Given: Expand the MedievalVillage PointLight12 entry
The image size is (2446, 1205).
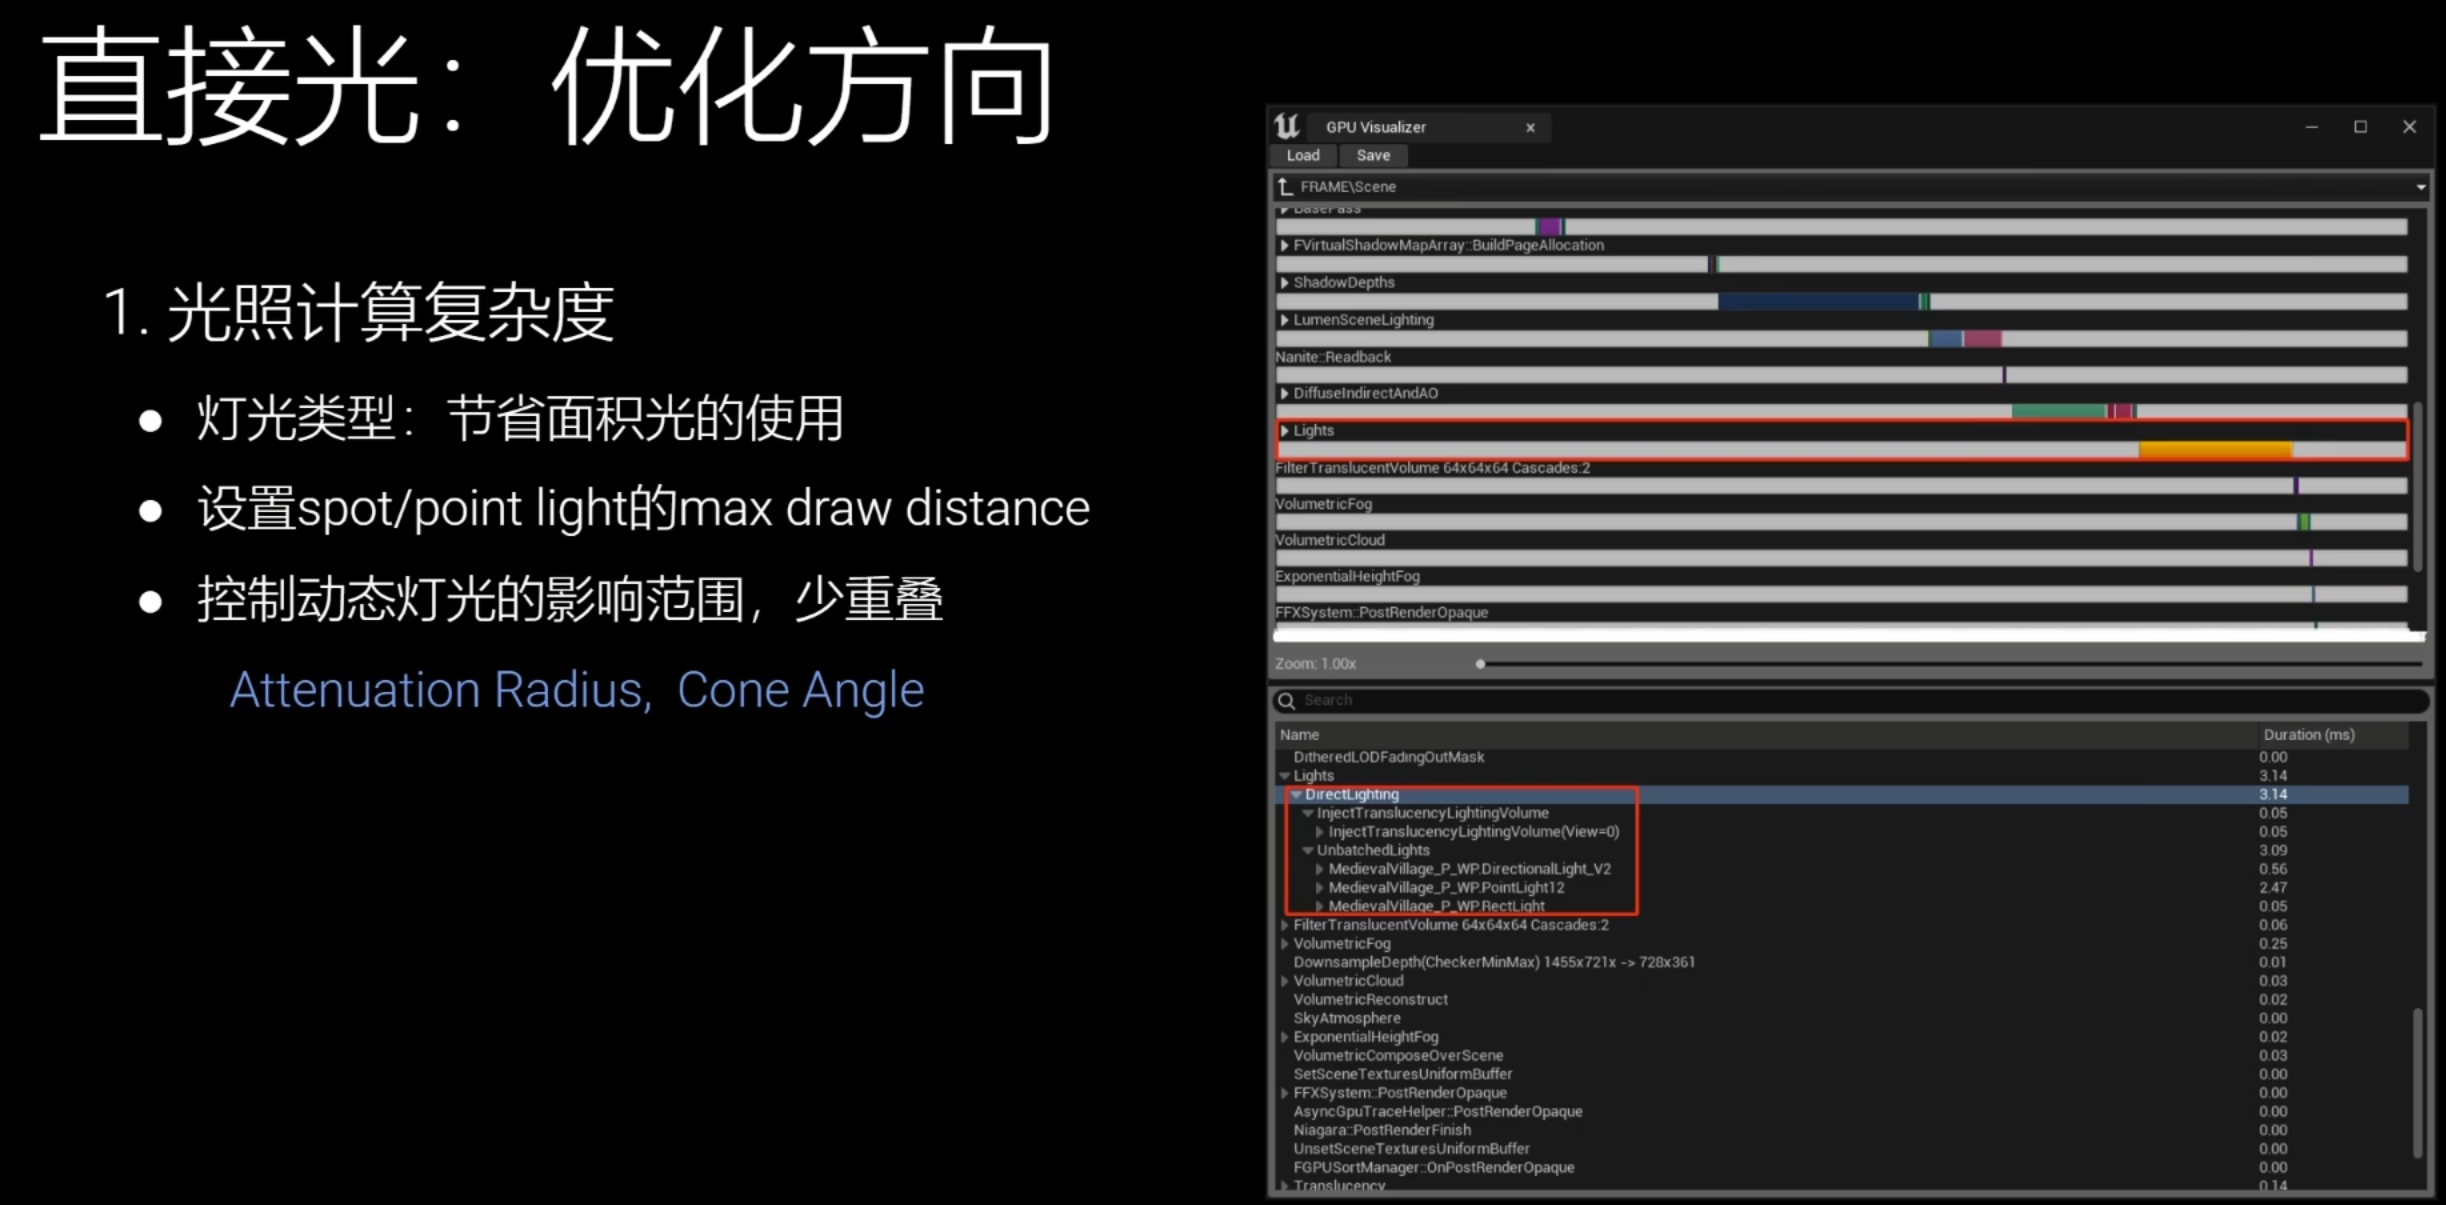Looking at the screenshot, I should 1320,888.
